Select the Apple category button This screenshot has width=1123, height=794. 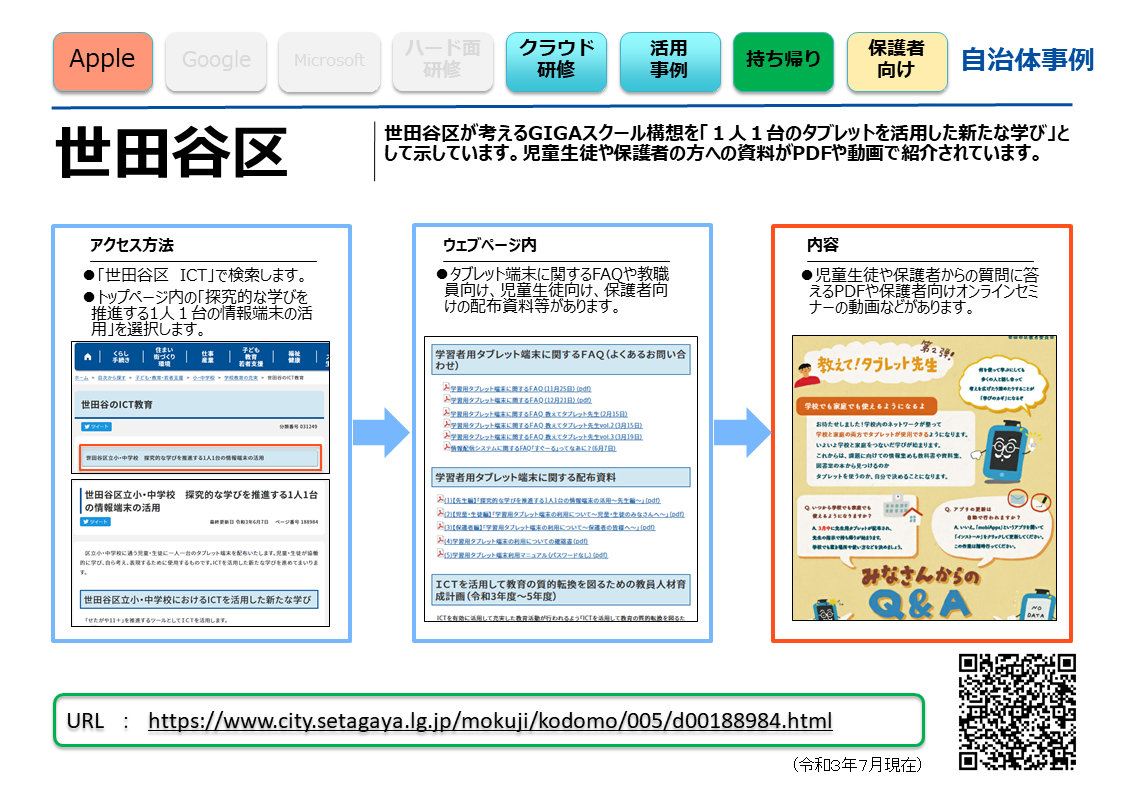102,61
